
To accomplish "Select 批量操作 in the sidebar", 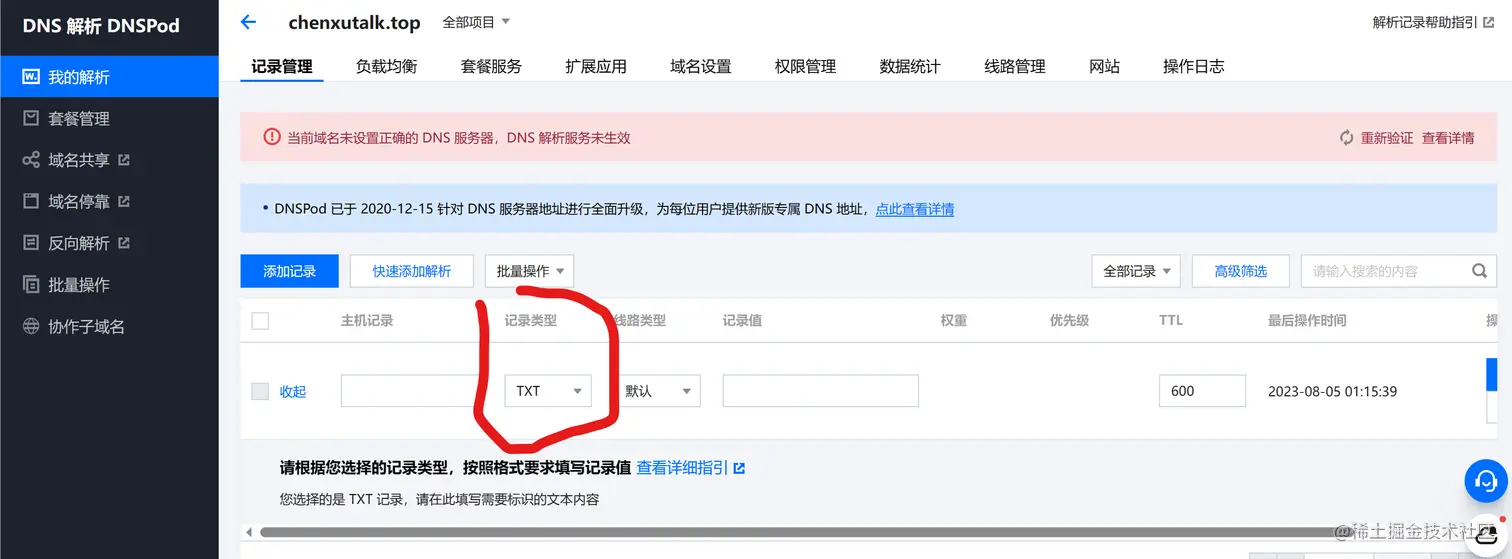I will click(109, 285).
